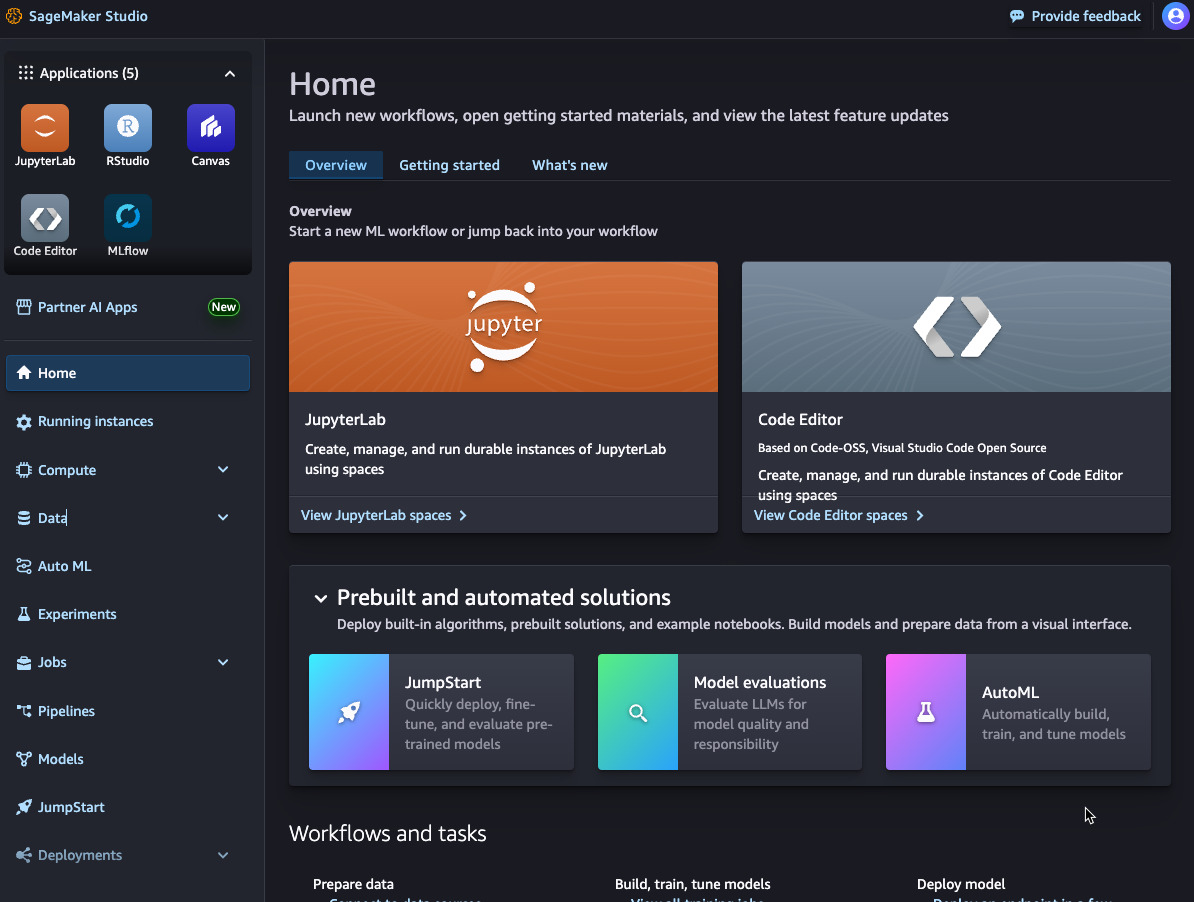
Task: Click View JupyterLab spaces link
Action: coord(384,515)
